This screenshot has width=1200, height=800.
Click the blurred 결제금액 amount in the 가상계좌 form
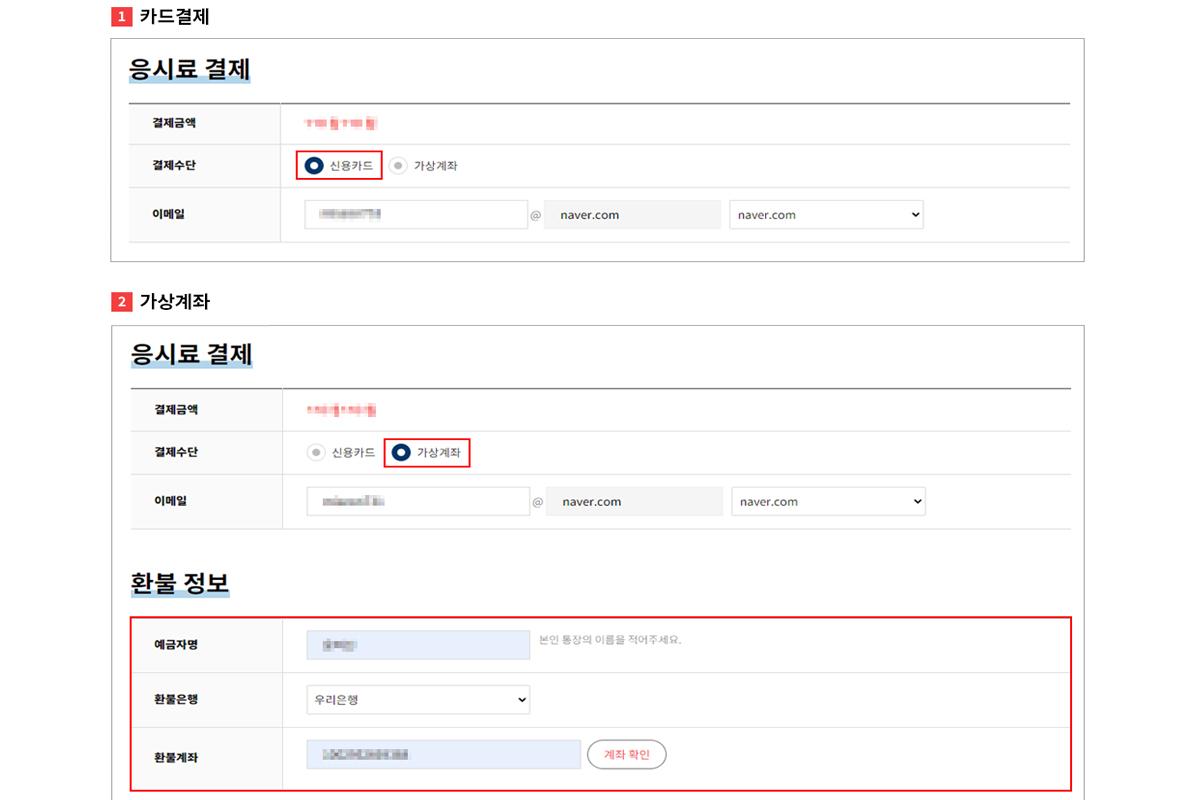coord(342,410)
